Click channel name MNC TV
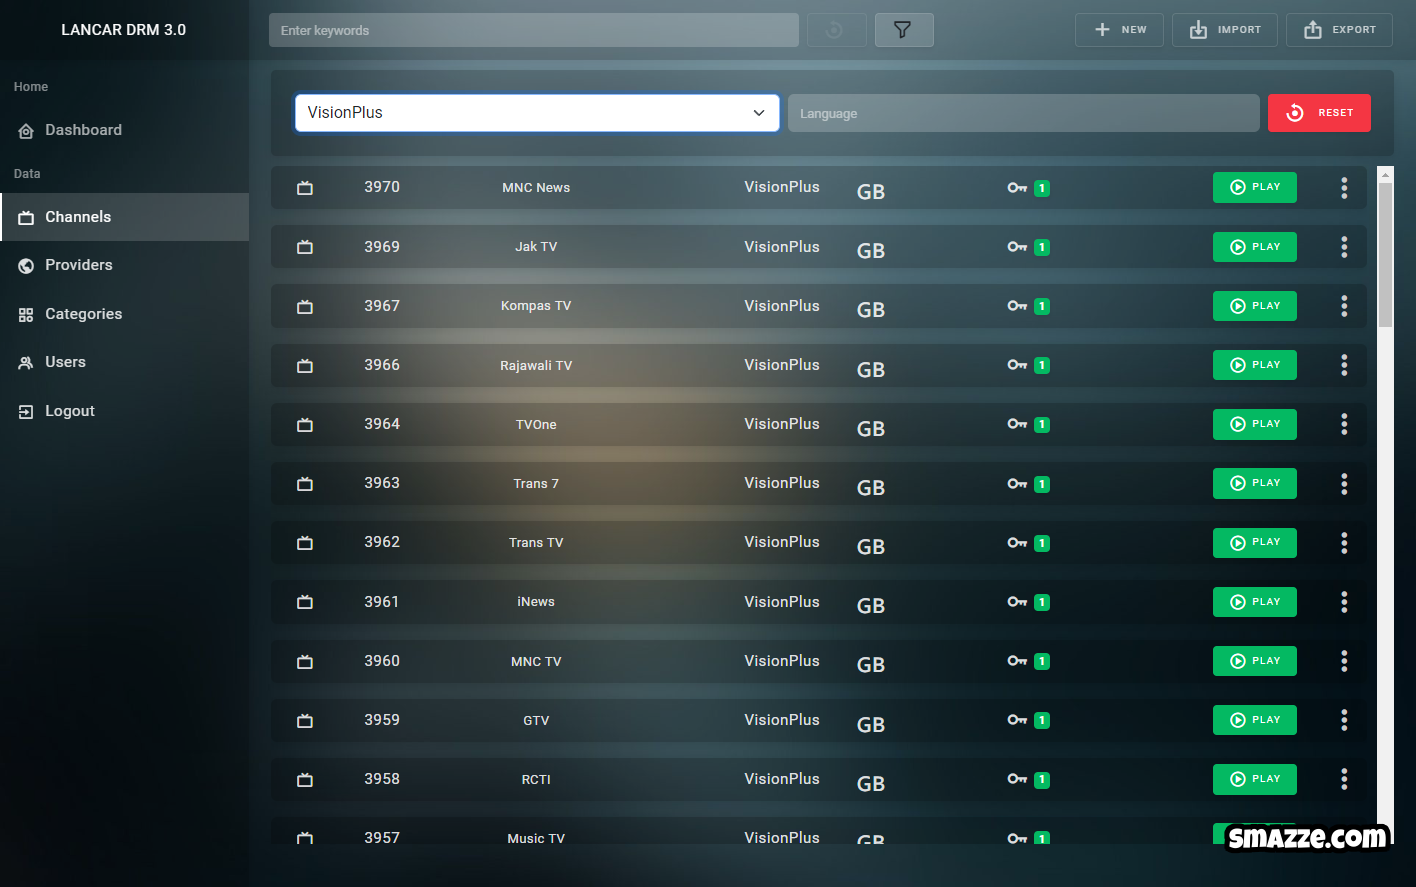Screen dimensions: 1416x887 point(536,661)
